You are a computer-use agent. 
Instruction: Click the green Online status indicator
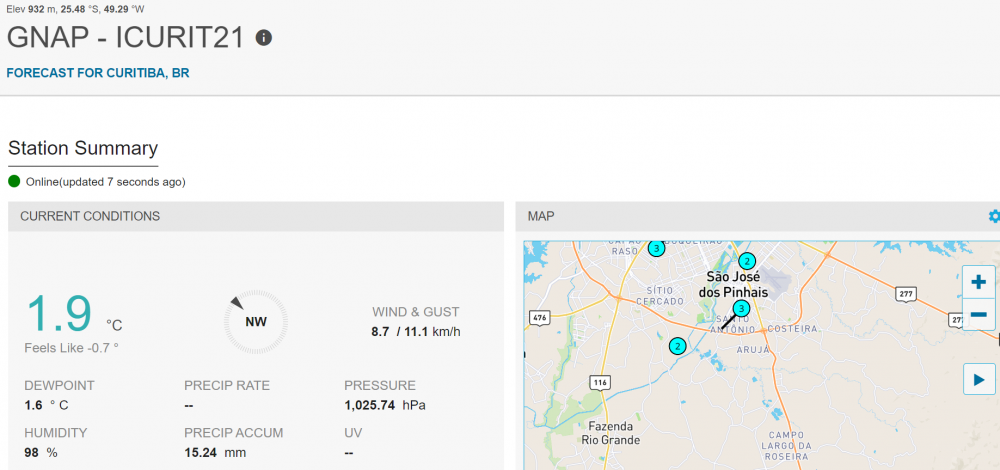pyautogui.click(x=14, y=181)
